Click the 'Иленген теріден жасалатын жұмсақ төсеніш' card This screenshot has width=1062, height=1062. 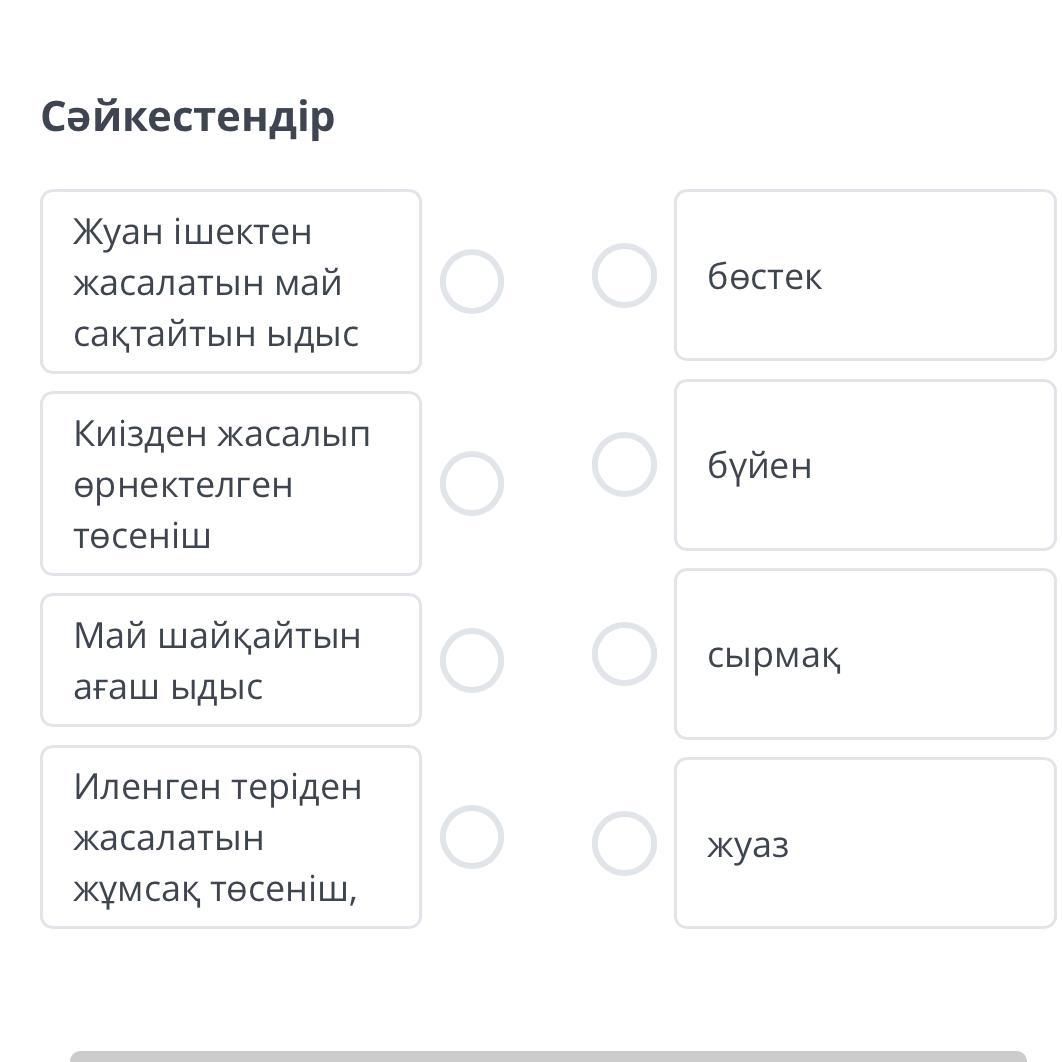tap(231, 837)
